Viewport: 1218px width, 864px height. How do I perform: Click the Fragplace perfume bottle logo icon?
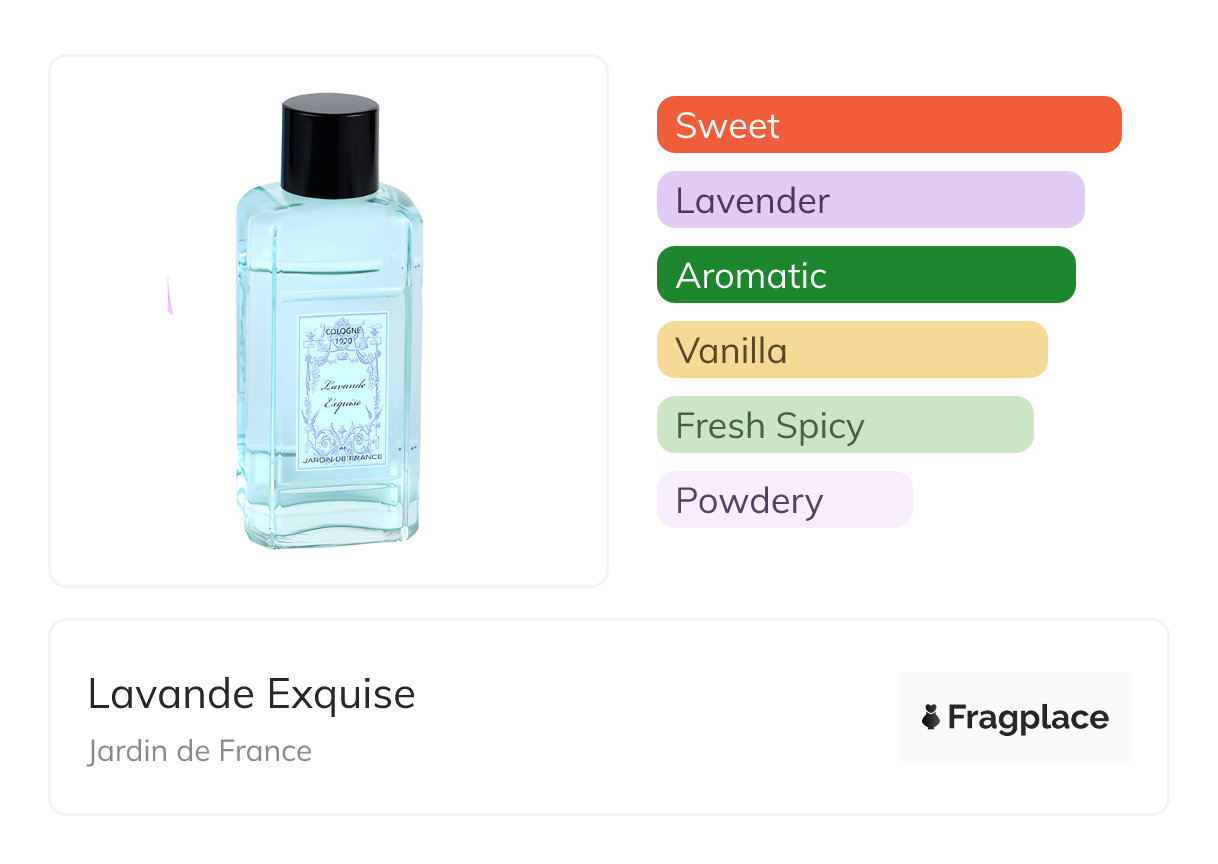[931, 717]
